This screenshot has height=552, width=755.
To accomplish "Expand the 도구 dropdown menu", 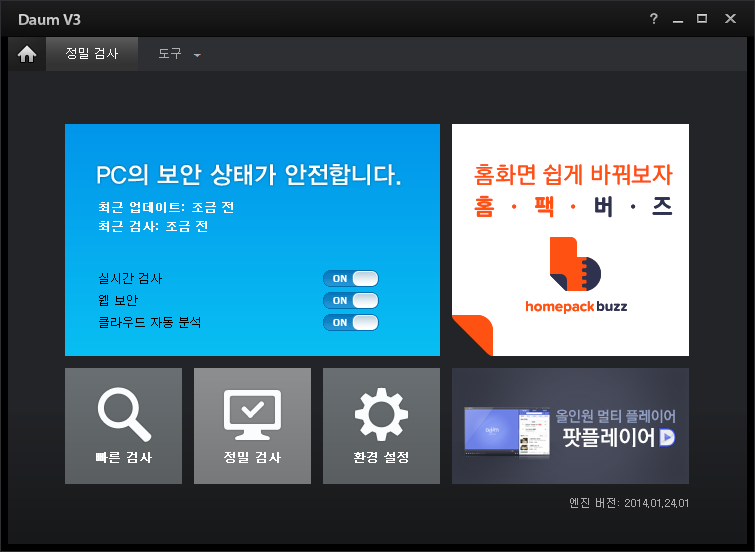I will [x=179, y=54].
